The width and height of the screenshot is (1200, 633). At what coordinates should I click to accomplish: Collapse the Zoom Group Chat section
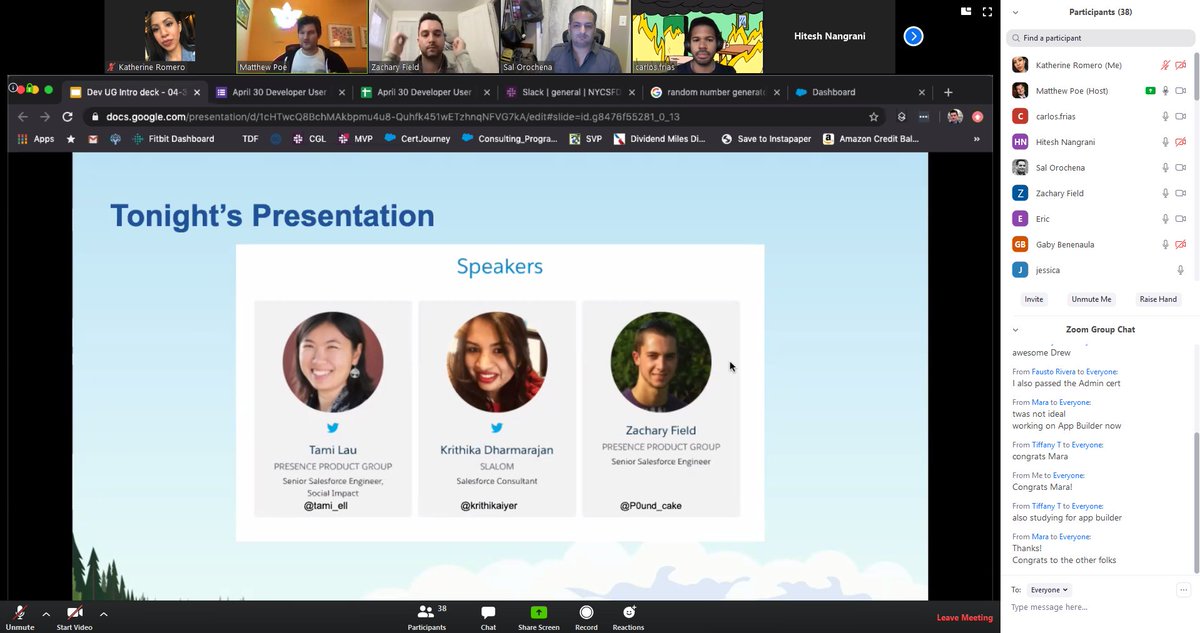click(1015, 329)
